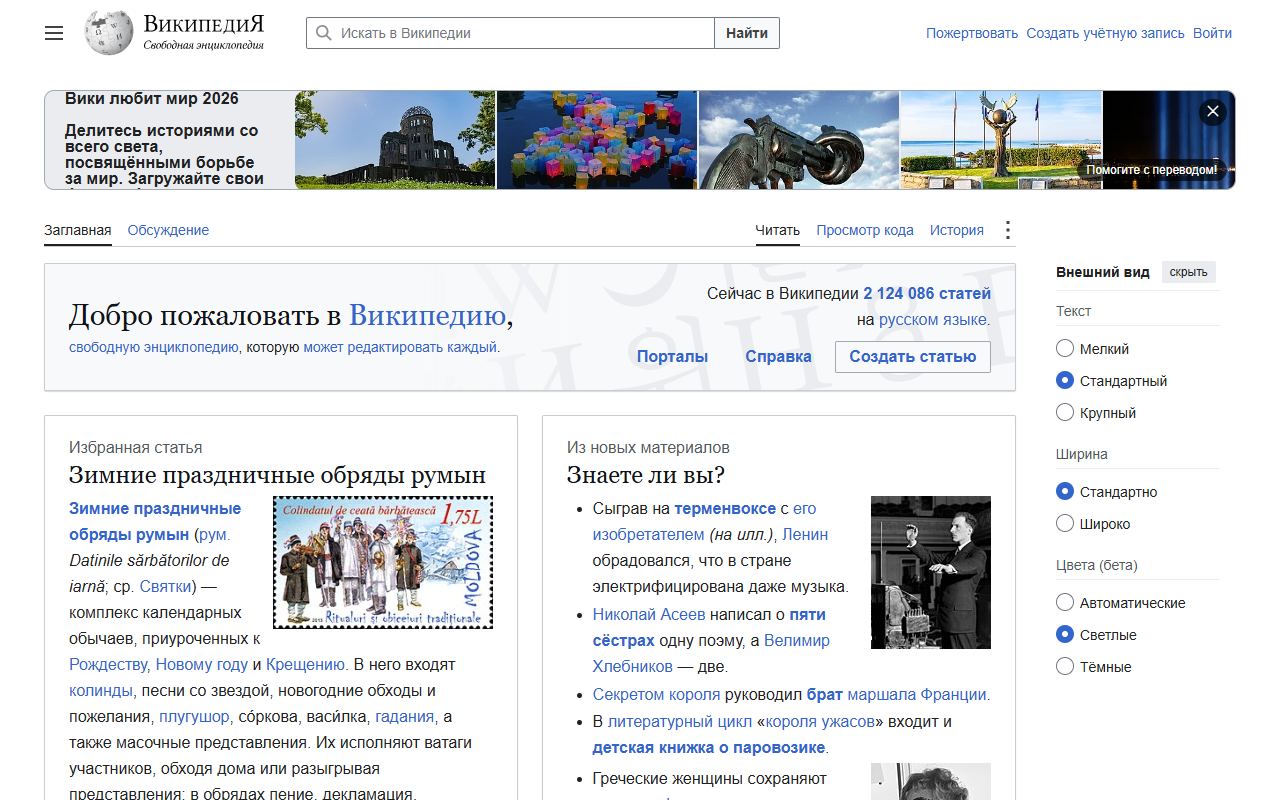Open the русском языке link
Viewport: 1280px width, 800px height.
tap(932, 320)
